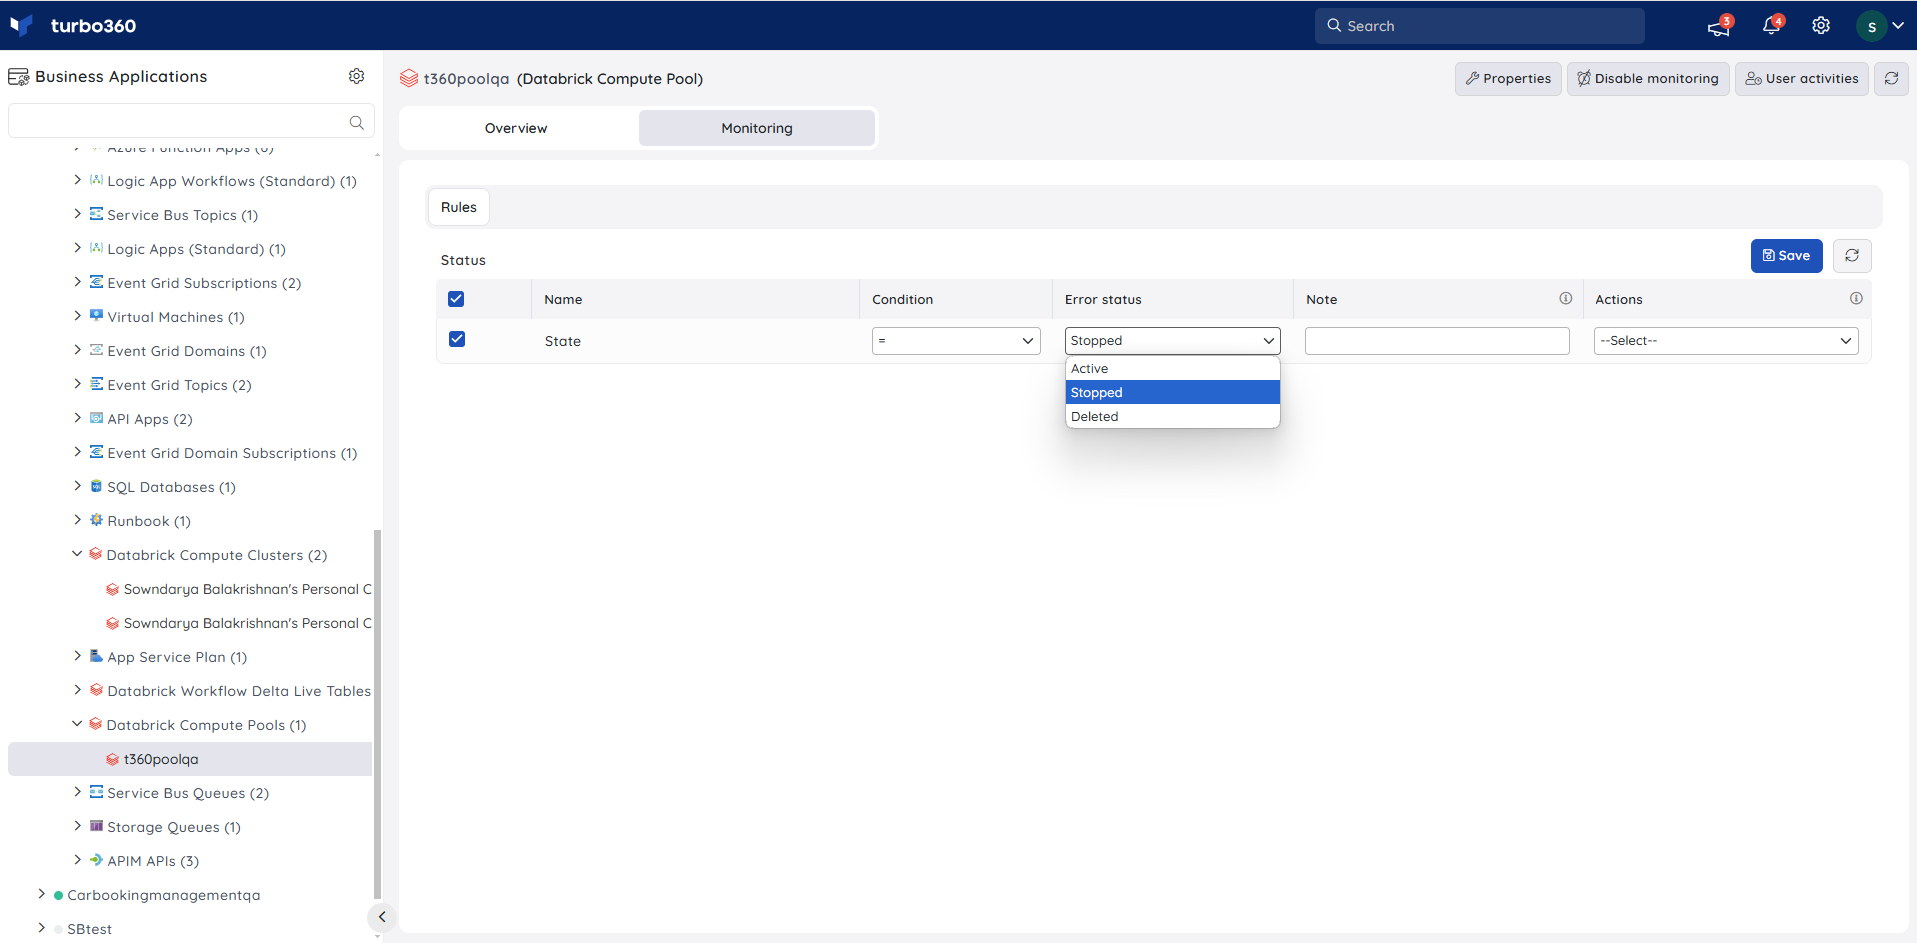Viewport: 1917px width, 943px height.
Task: Focus the Note input field for State
Action: [1437, 341]
